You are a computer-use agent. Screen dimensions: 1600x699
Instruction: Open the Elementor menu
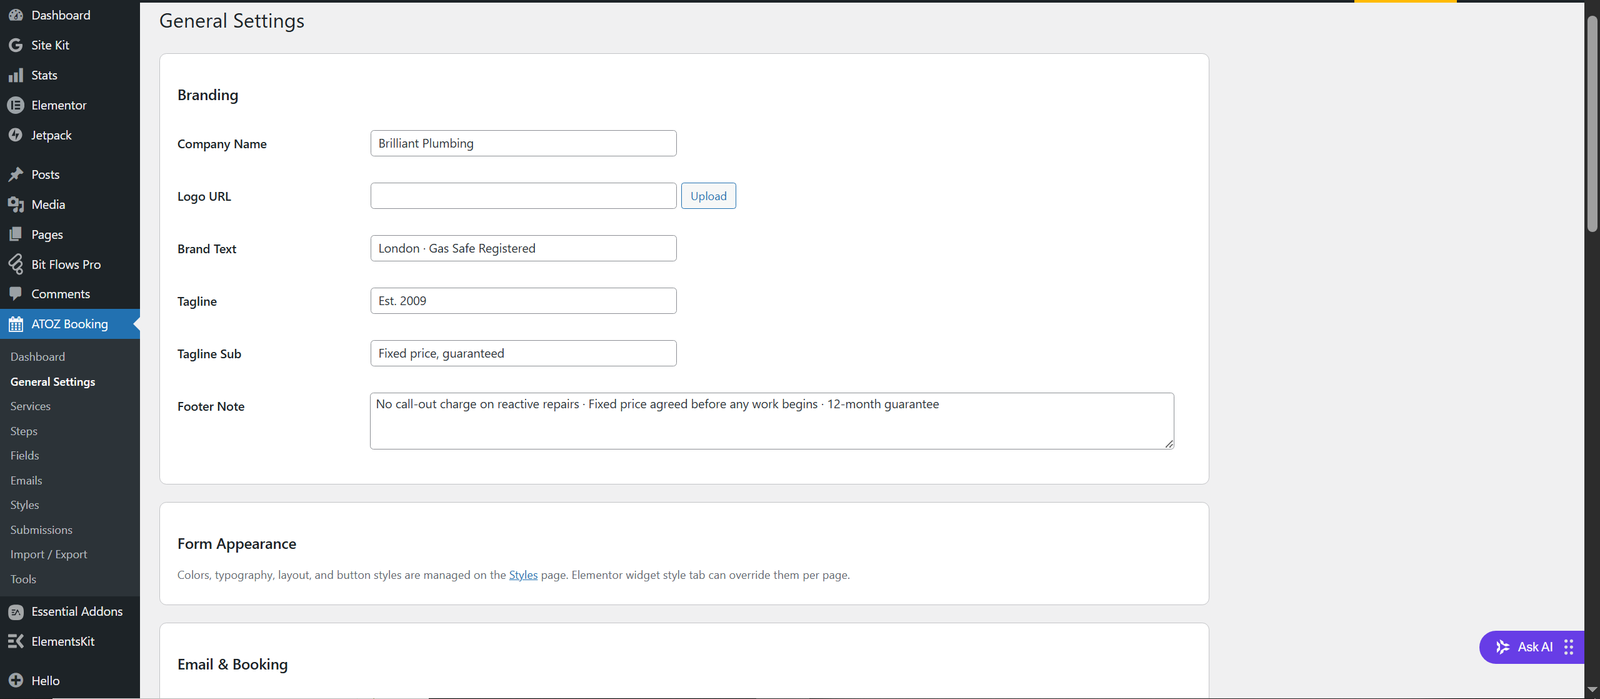[70, 105]
